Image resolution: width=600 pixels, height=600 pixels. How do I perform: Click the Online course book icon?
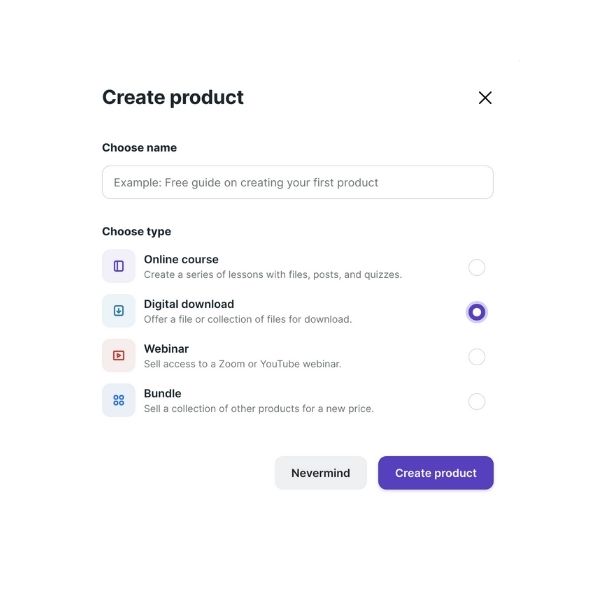tap(119, 266)
